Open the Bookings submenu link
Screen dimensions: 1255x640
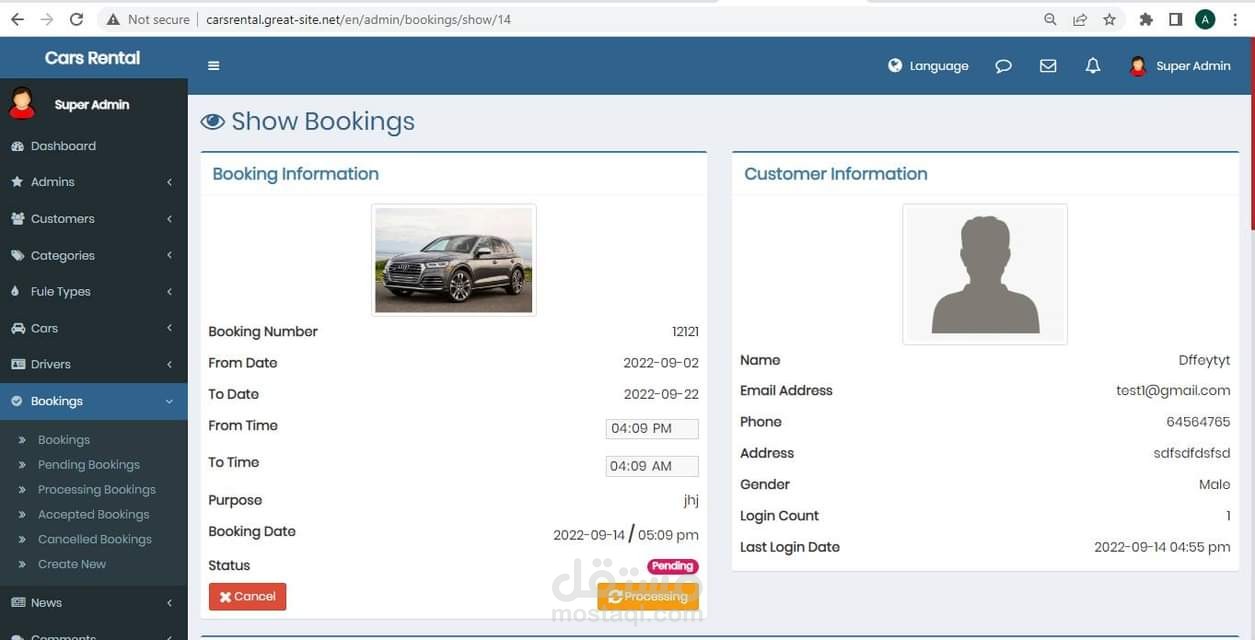[64, 440]
